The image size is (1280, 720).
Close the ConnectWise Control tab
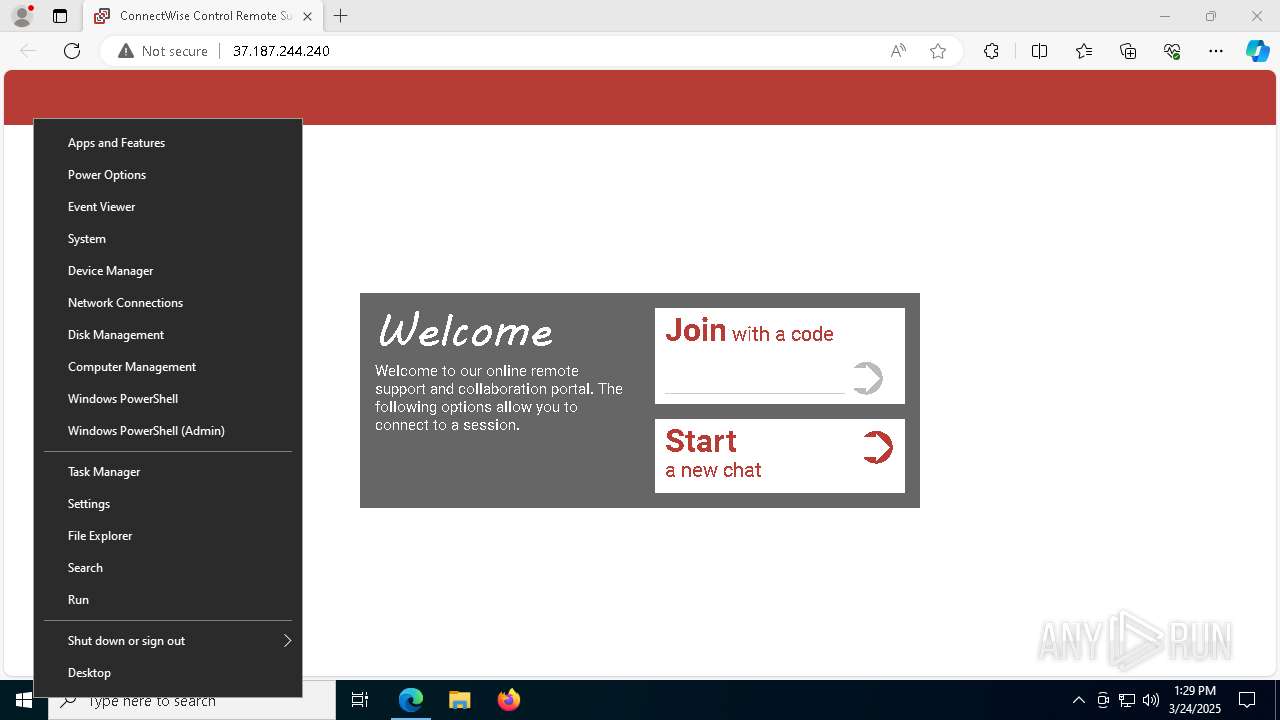point(307,16)
